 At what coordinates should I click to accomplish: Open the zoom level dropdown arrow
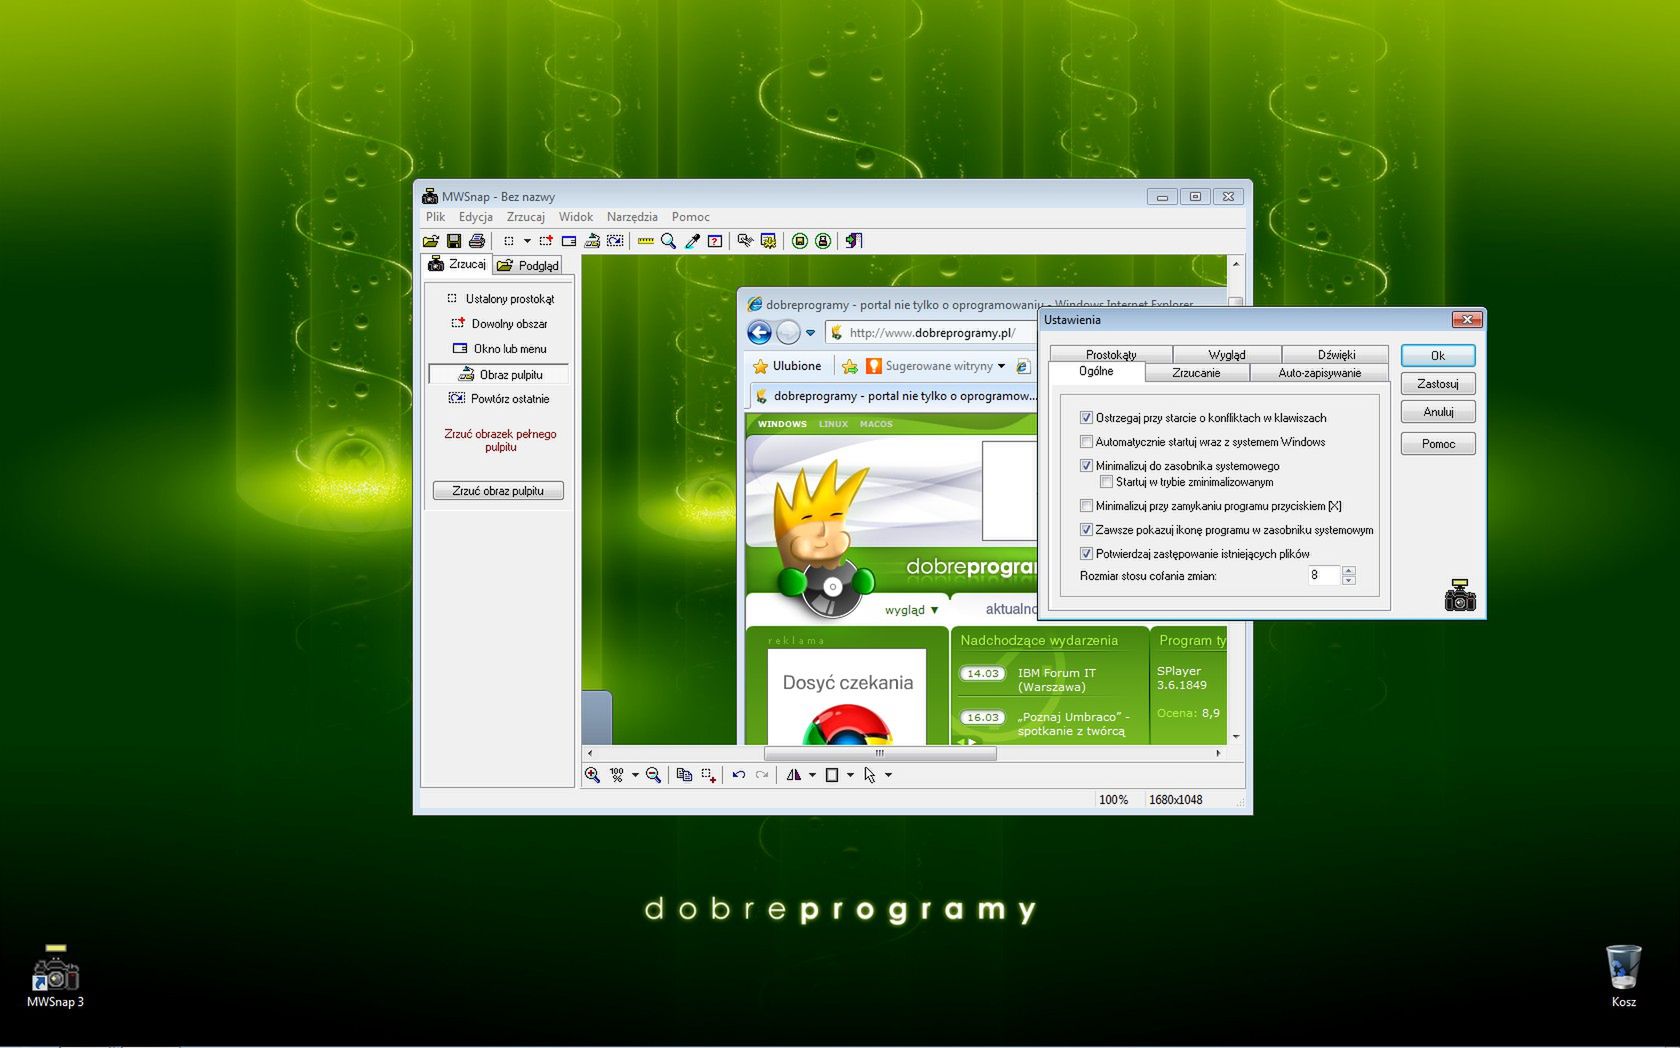(x=635, y=775)
